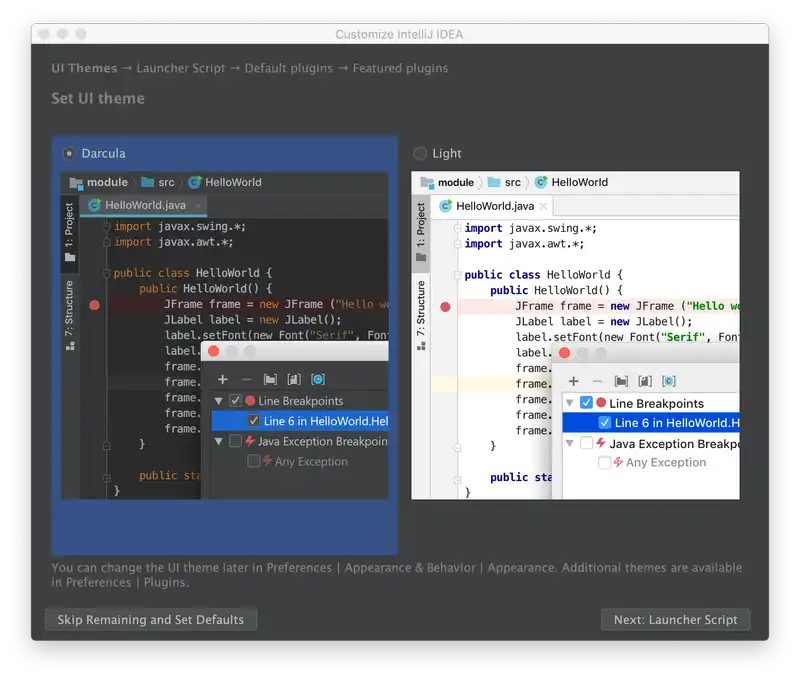Proceed with Next: Launcher Script button
Viewport: 800px width, 679px height.
click(675, 620)
